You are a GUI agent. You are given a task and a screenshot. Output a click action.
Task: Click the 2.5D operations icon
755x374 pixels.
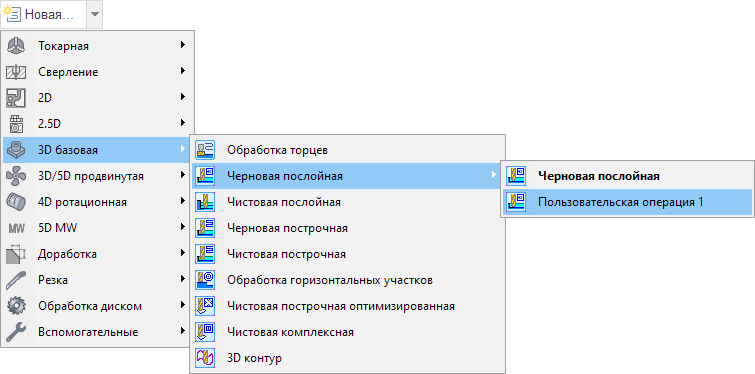(x=16, y=124)
